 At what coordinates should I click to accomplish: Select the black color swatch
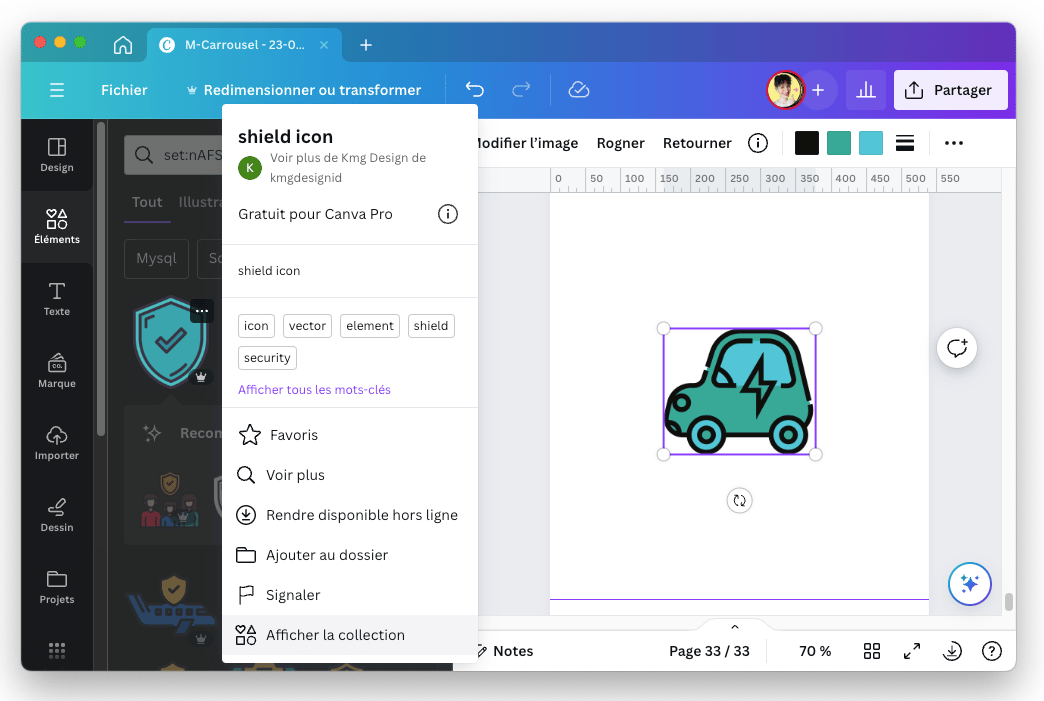click(806, 143)
